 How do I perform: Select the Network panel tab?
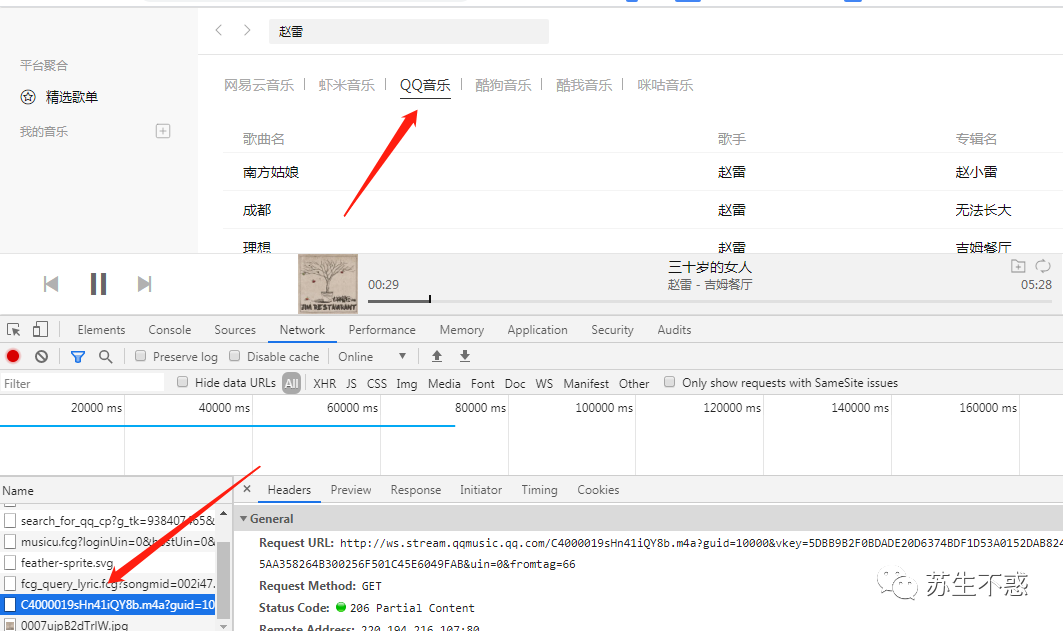pyautogui.click(x=302, y=330)
